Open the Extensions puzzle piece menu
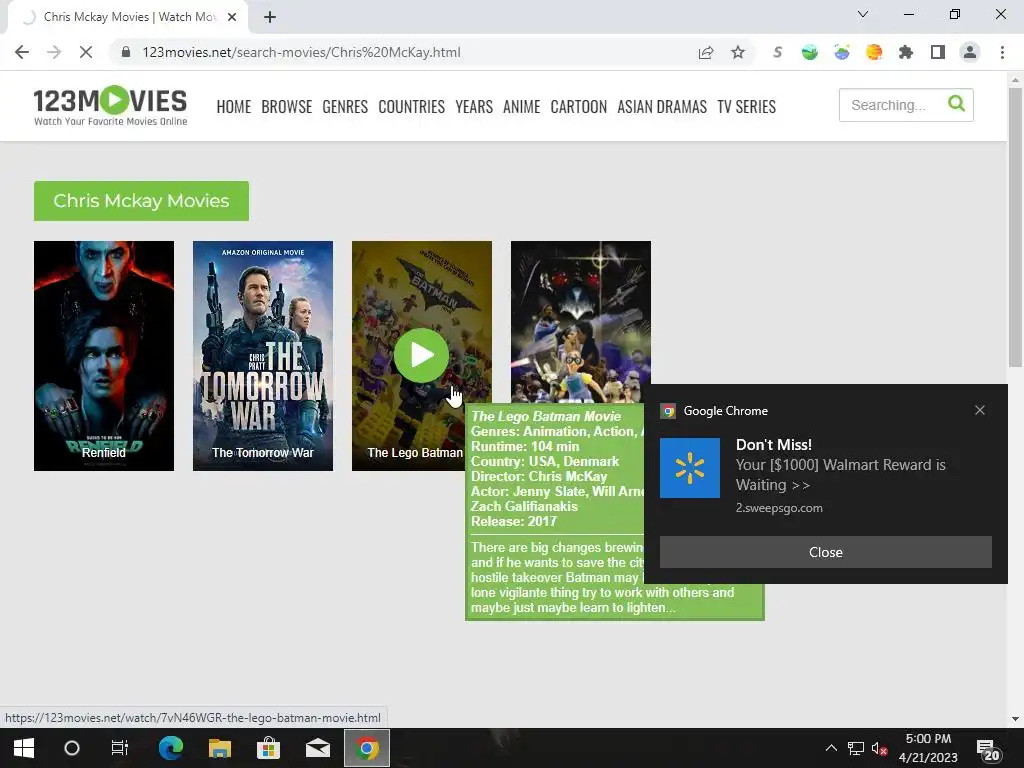 tap(906, 52)
